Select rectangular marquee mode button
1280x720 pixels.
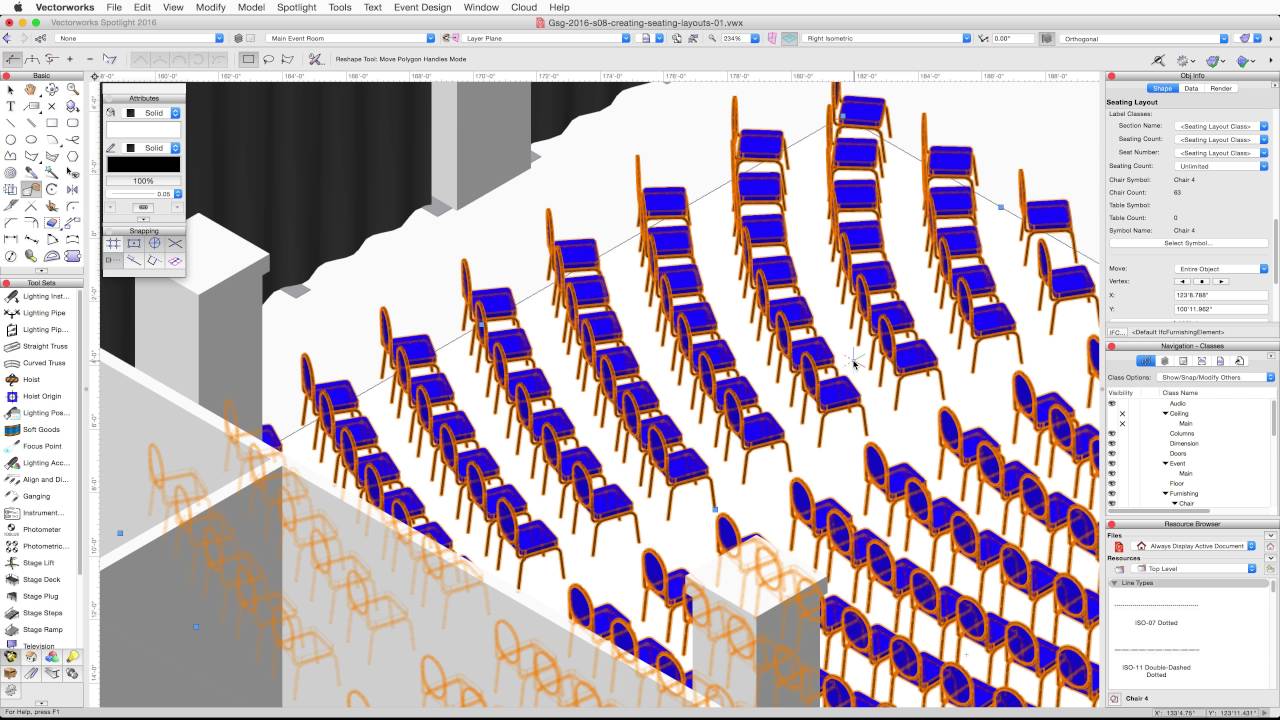coord(248,59)
